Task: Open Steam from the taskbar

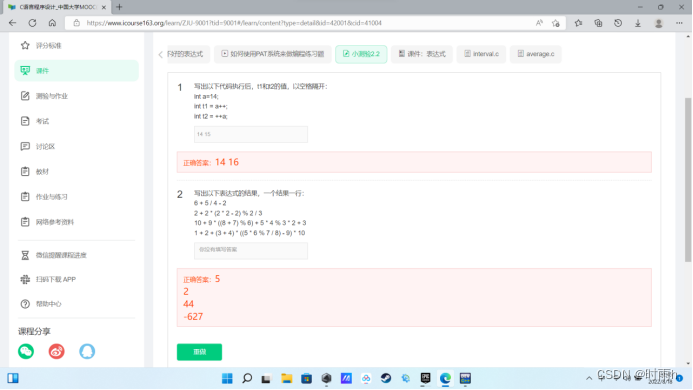Action: pyautogui.click(x=386, y=379)
